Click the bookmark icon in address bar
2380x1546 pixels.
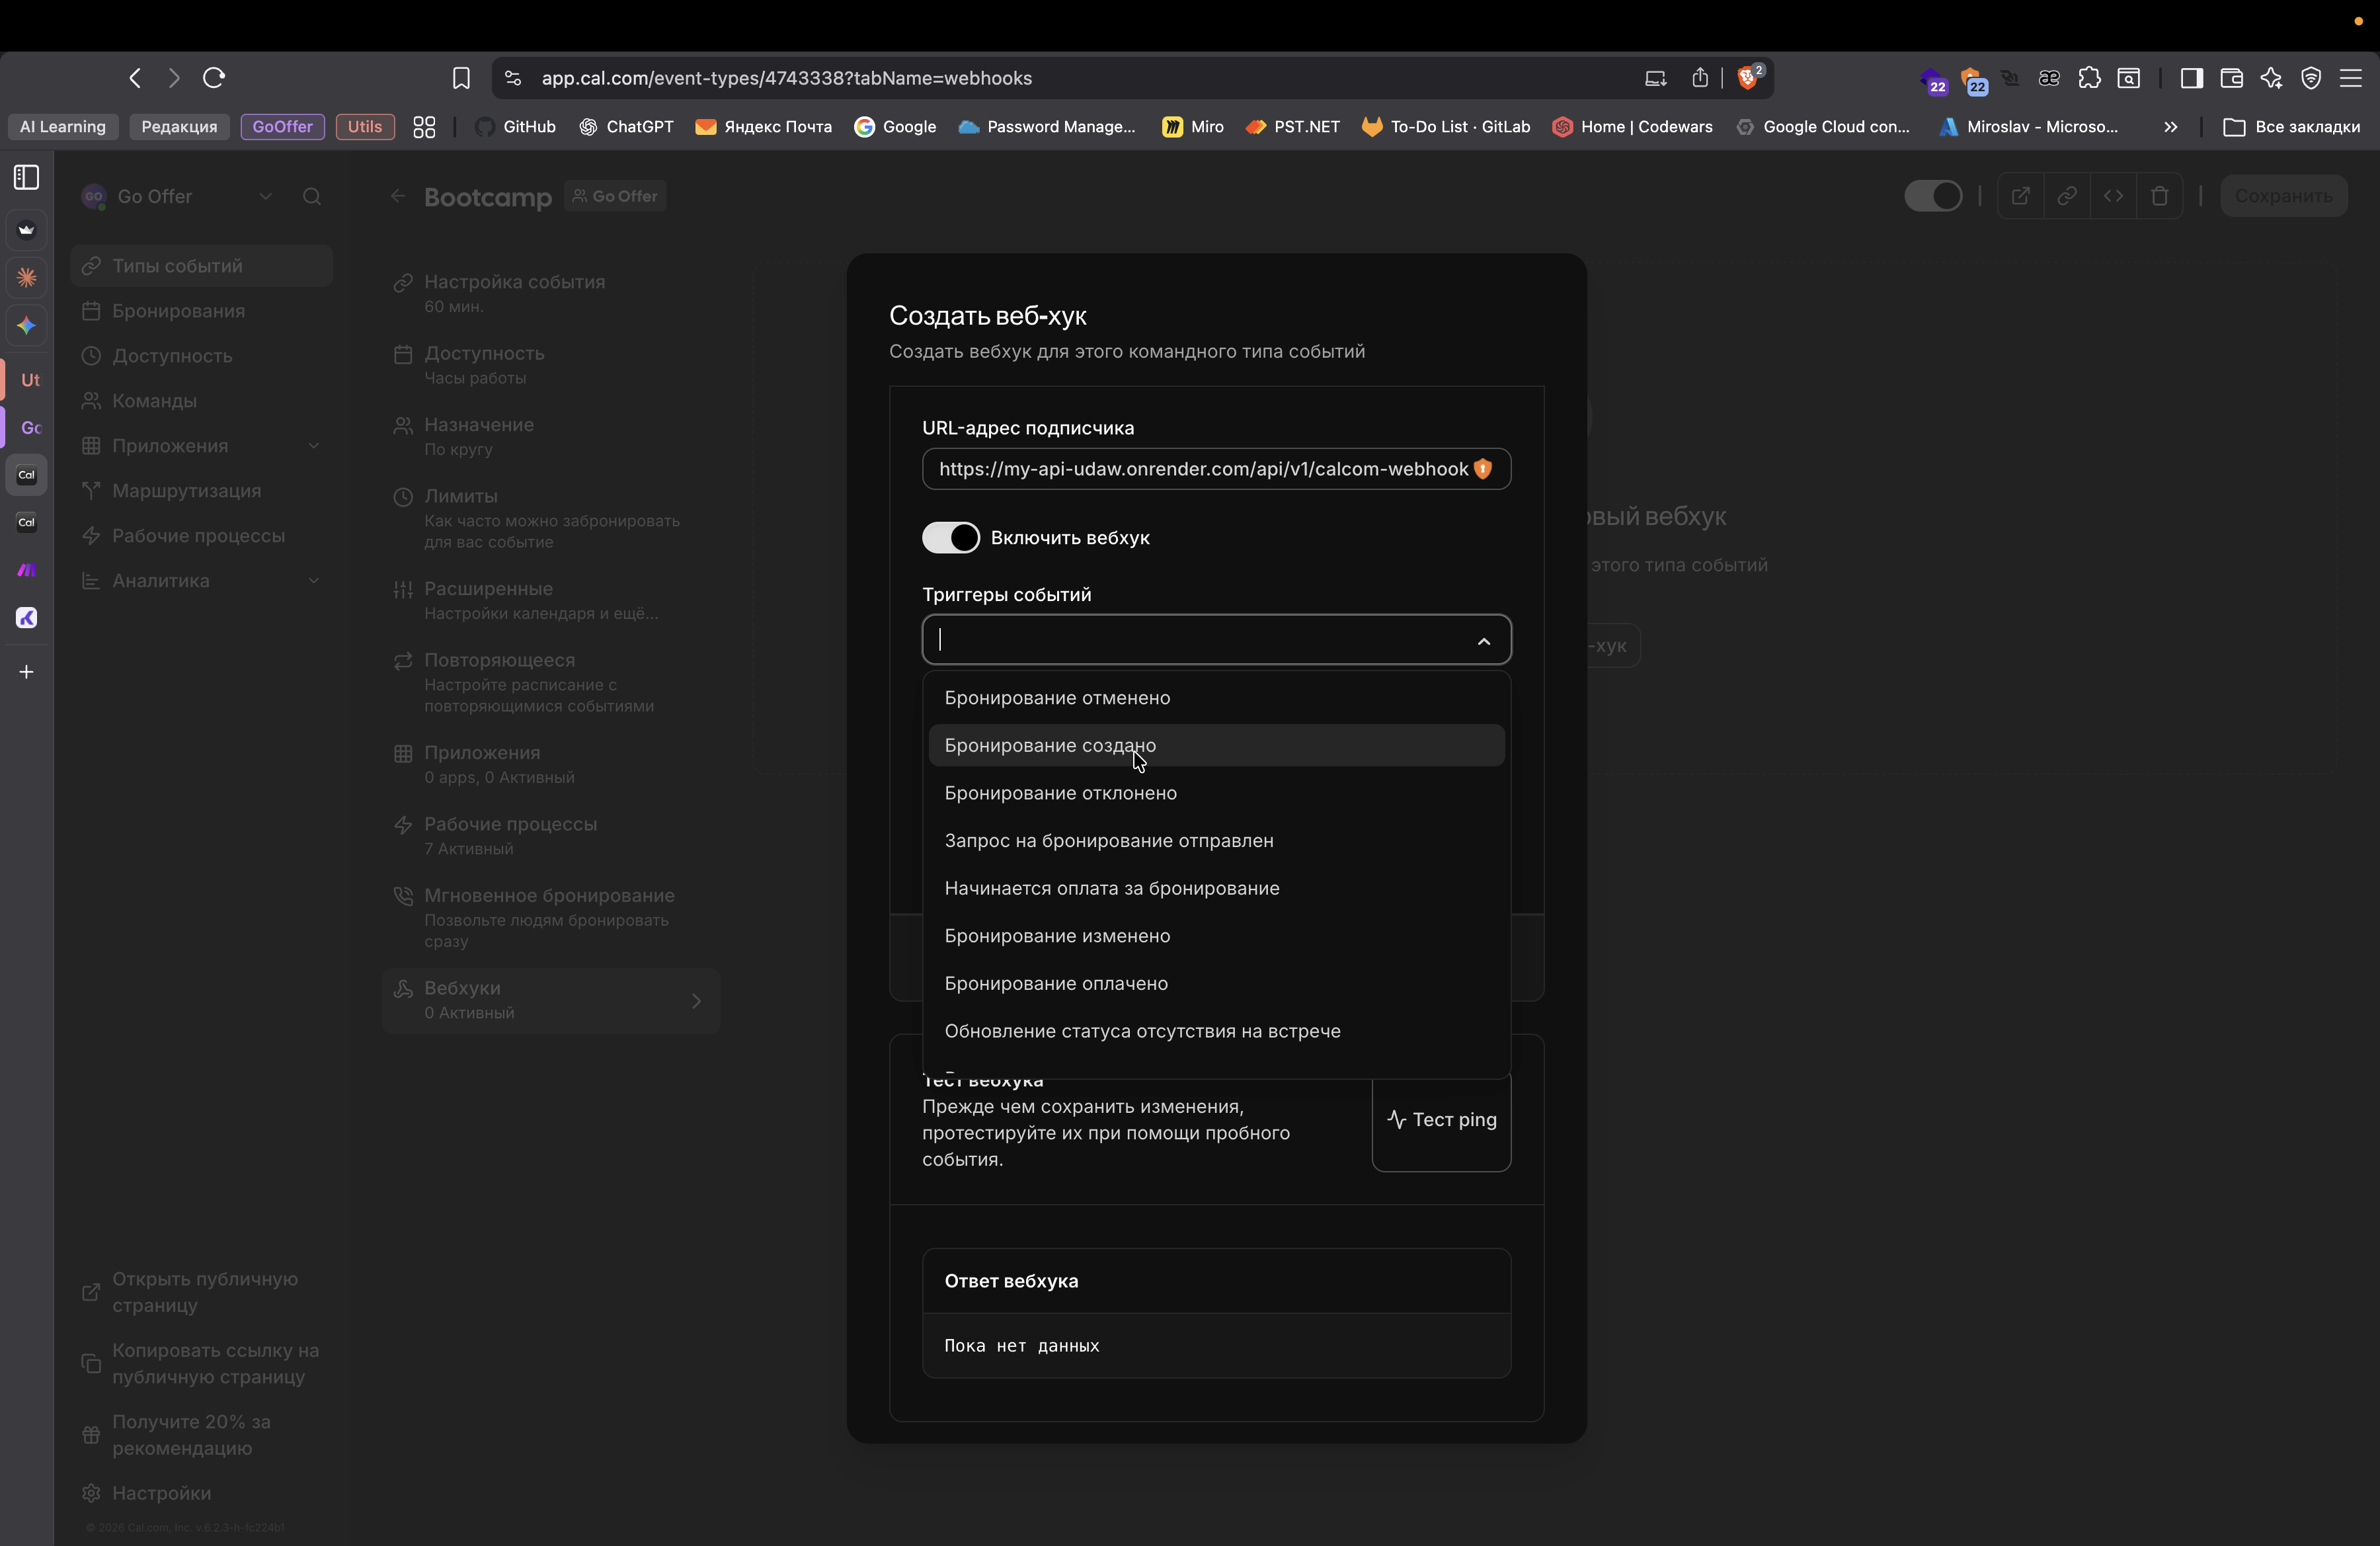[x=461, y=78]
